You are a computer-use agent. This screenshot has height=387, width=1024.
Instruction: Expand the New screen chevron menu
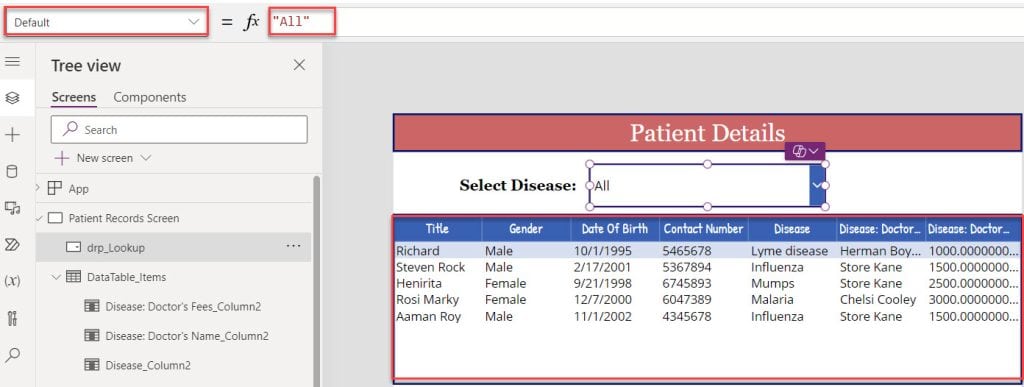point(146,158)
